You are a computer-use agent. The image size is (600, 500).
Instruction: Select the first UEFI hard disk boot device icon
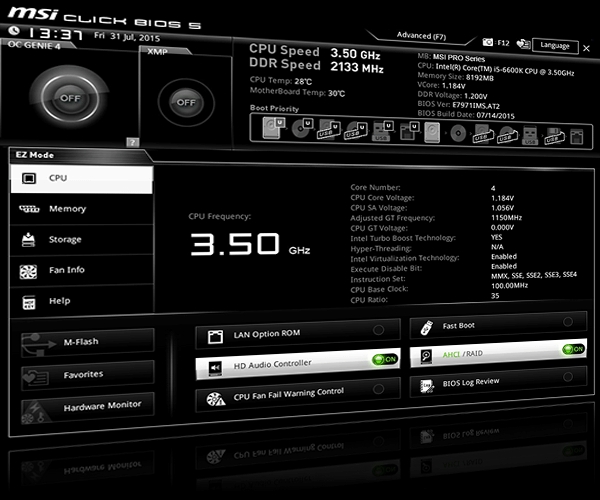[272, 128]
